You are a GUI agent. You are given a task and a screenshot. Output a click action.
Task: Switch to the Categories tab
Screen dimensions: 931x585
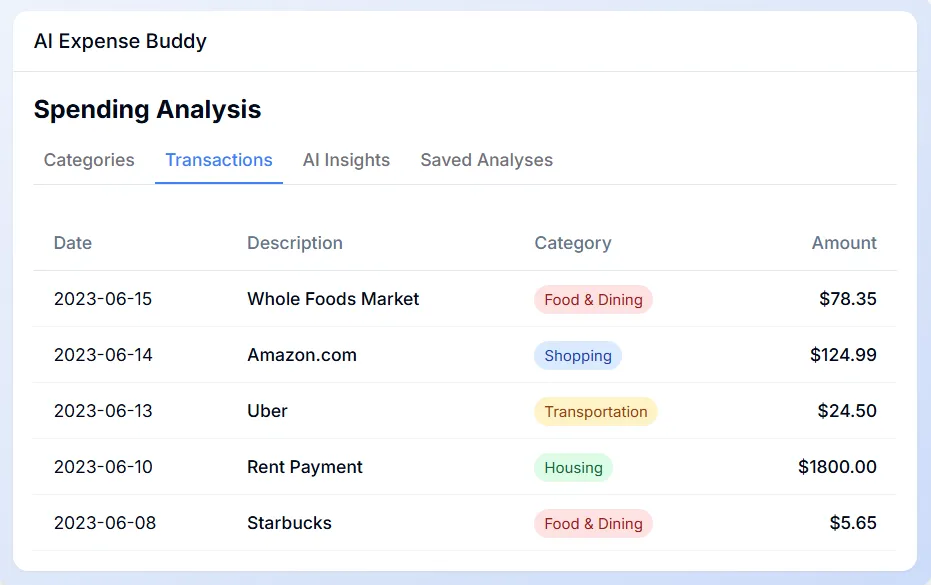(88, 160)
